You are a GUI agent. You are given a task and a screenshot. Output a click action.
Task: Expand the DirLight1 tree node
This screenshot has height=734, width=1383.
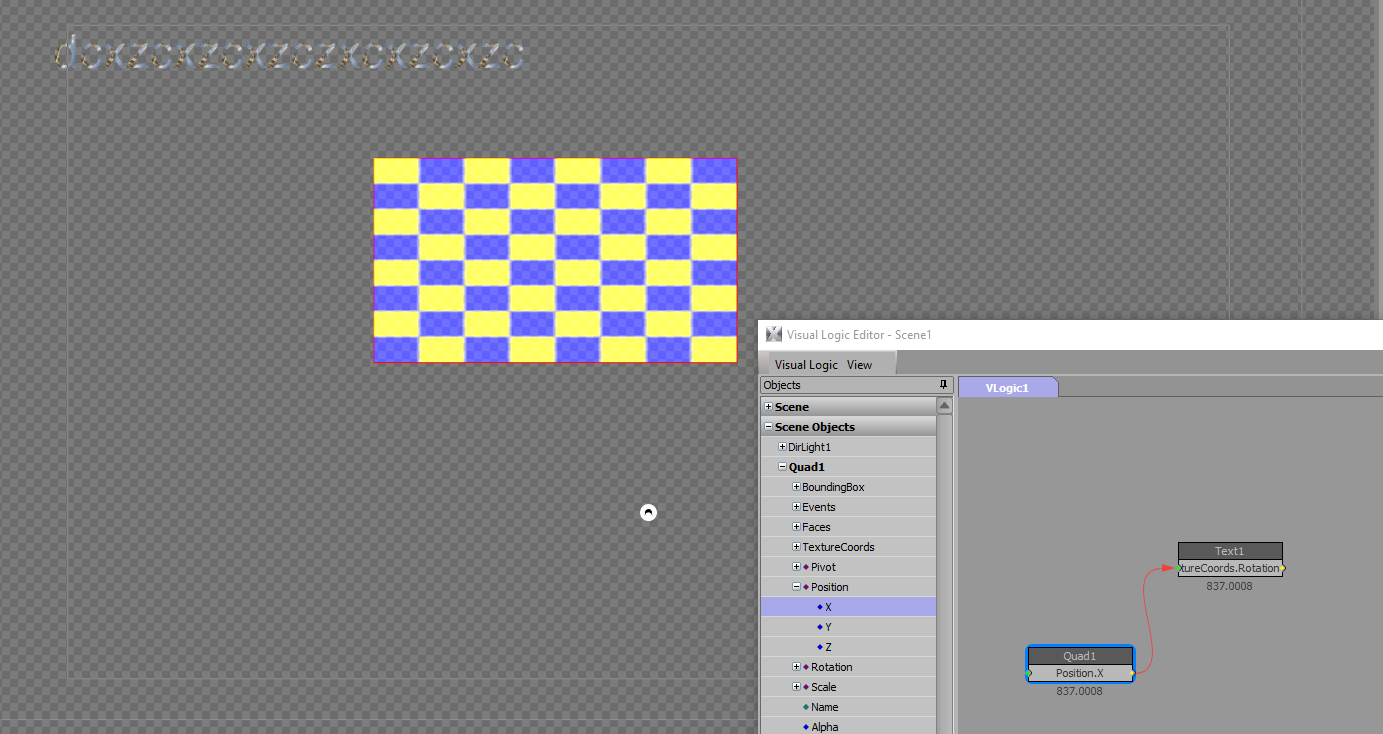point(781,446)
